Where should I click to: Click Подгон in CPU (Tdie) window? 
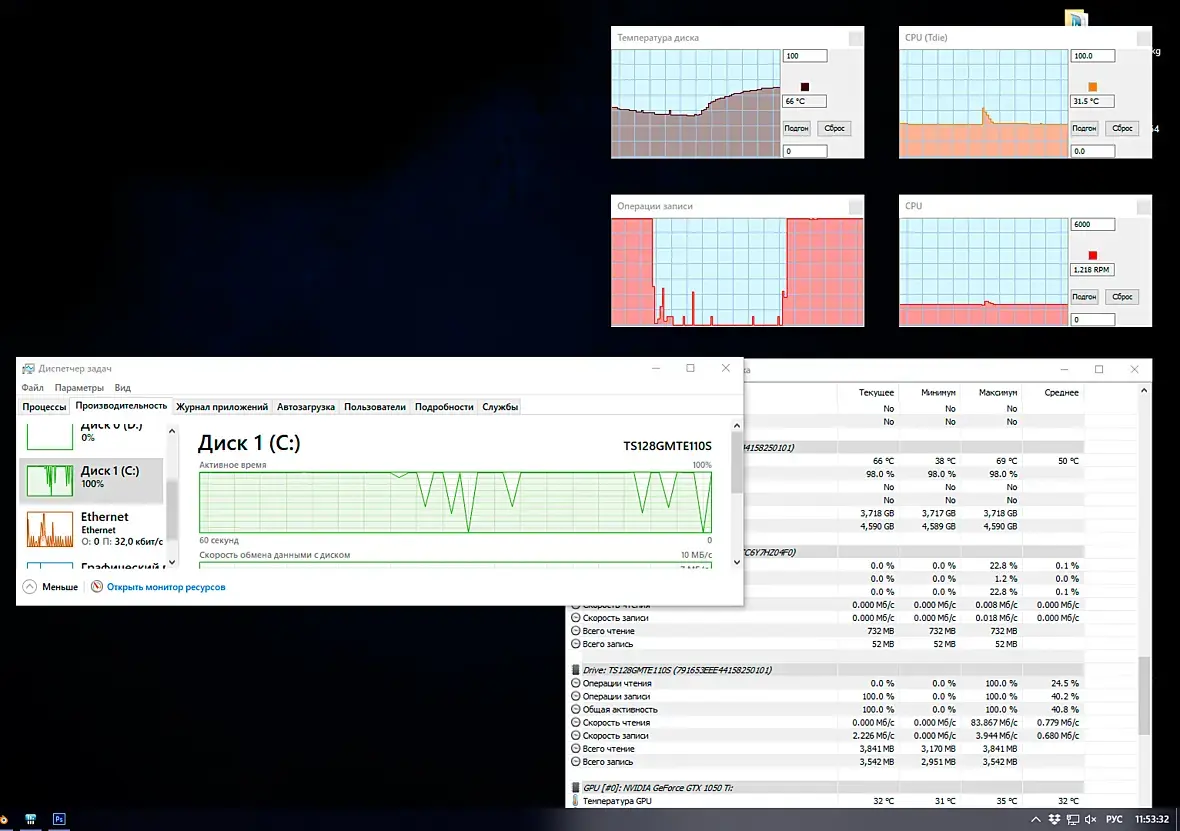pyautogui.click(x=1084, y=128)
